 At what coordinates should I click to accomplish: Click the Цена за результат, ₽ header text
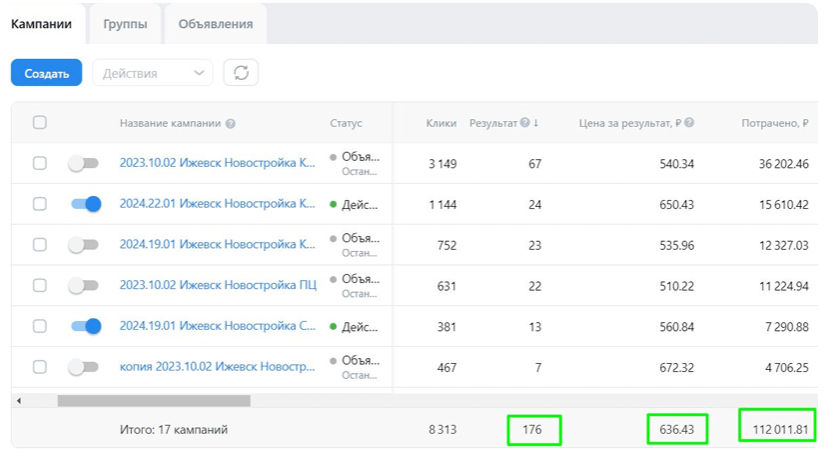click(x=630, y=123)
